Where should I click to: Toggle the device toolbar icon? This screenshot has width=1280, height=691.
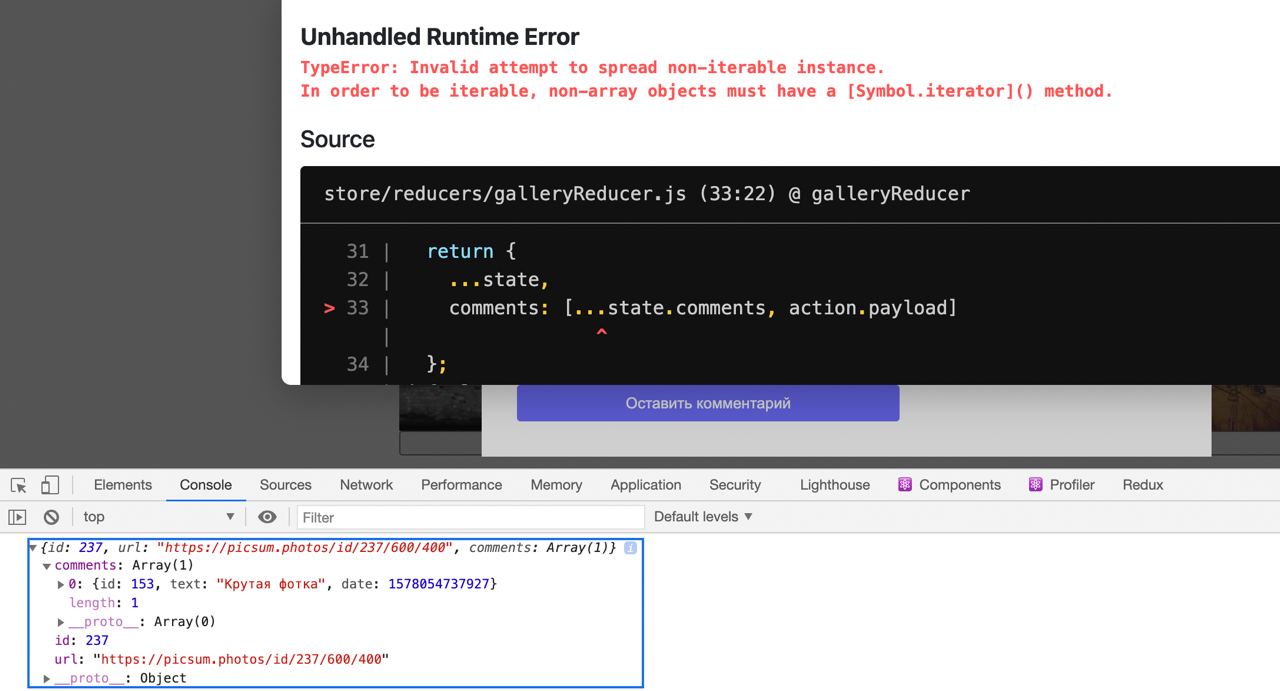(49, 485)
